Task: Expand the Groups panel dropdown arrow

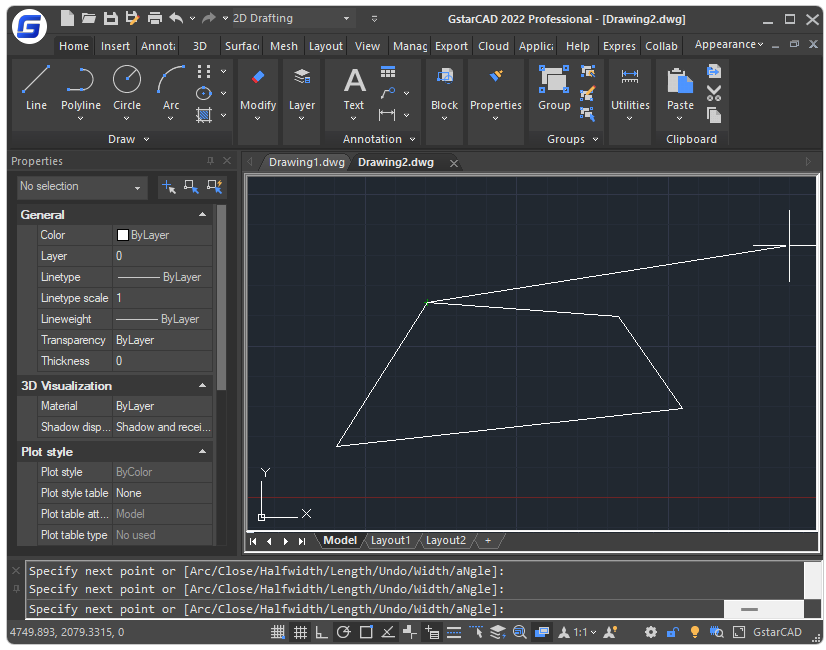Action: click(595, 139)
